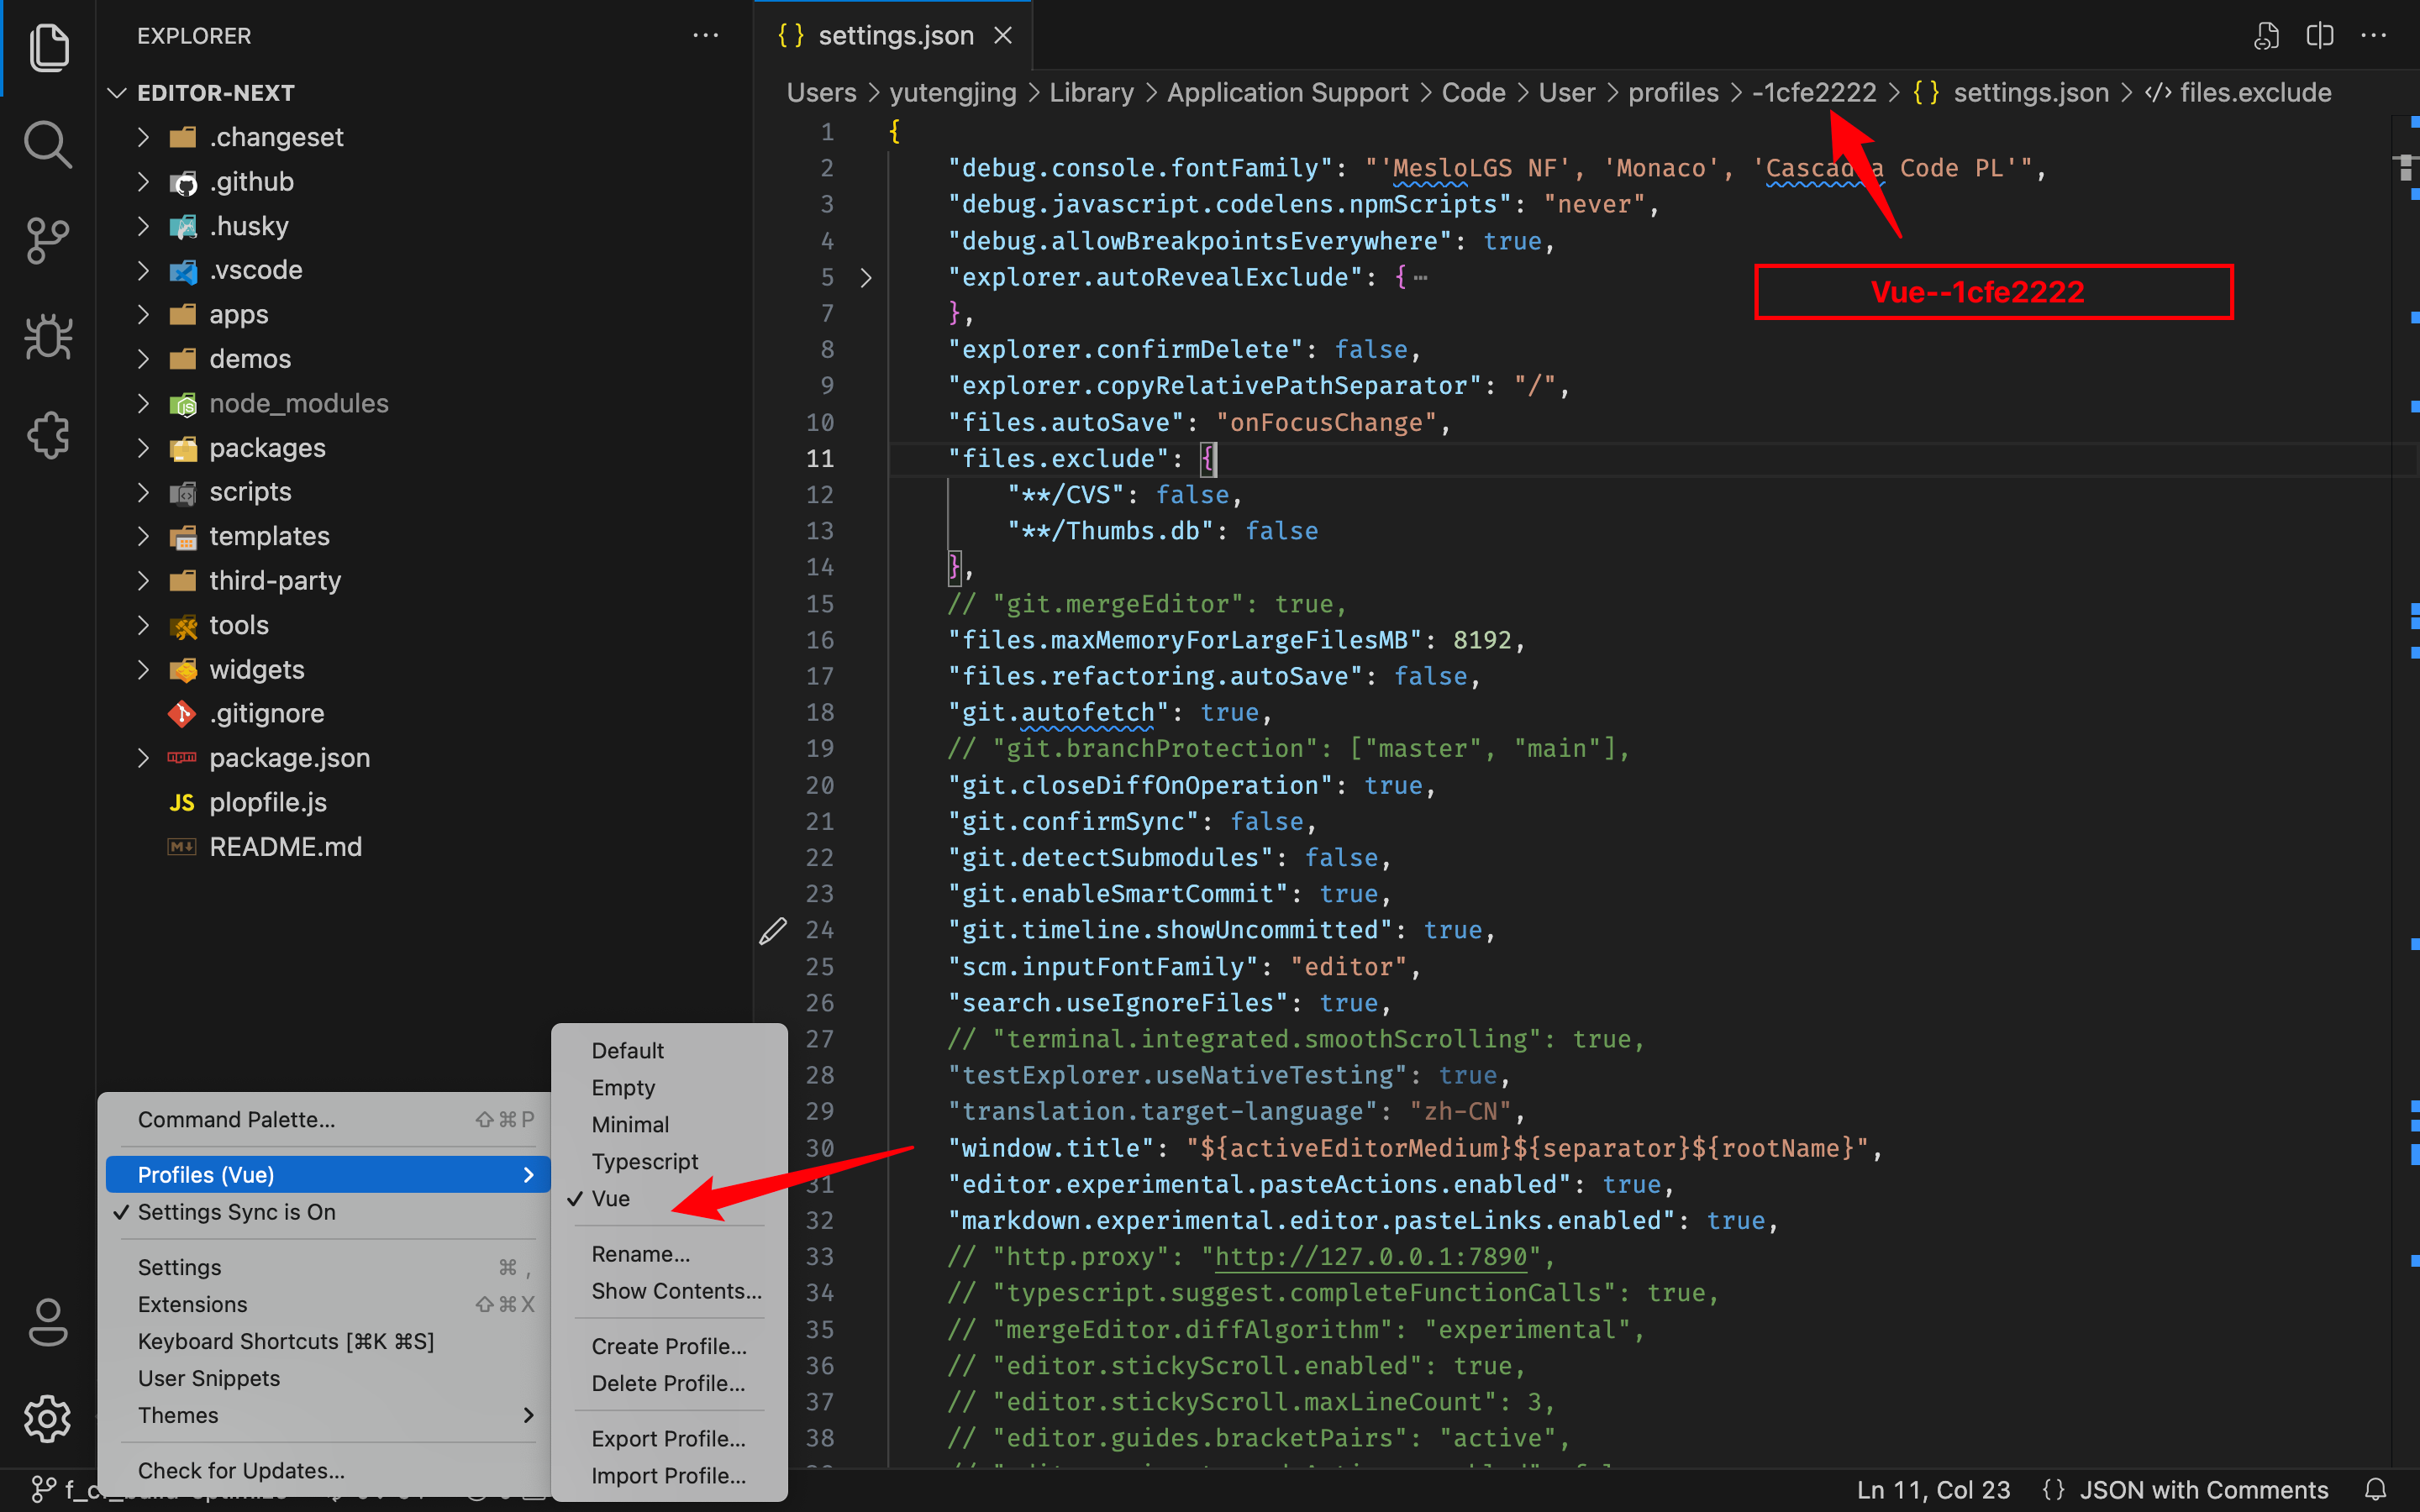Open More Actions ellipsis in editor toolbar
This screenshot has height=1512, width=2420.
tap(2375, 35)
